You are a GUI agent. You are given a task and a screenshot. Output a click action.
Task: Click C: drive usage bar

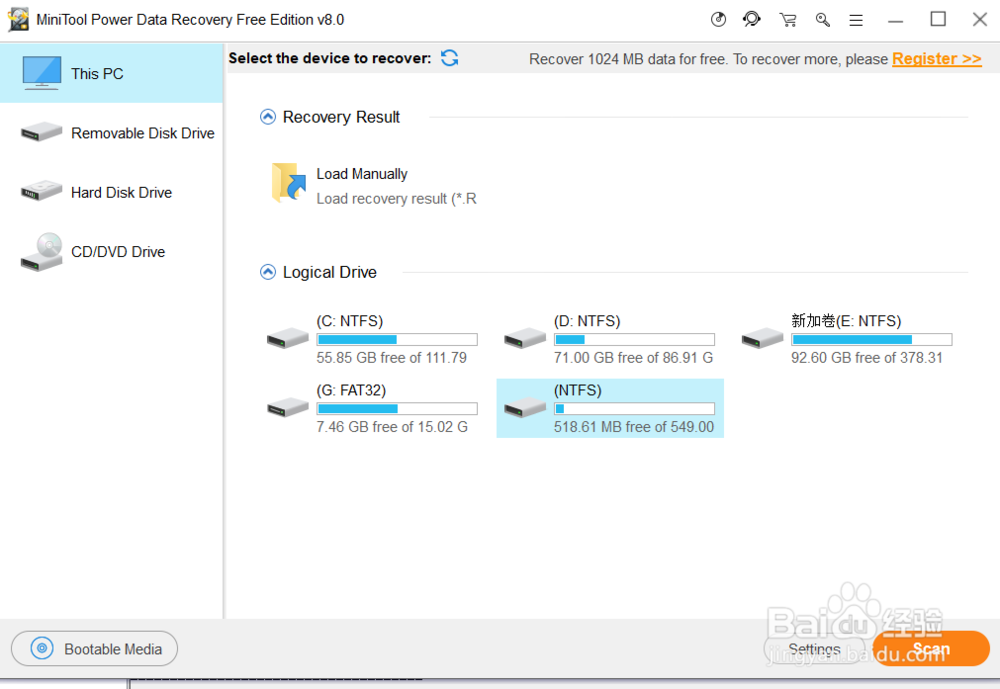(x=397, y=339)
